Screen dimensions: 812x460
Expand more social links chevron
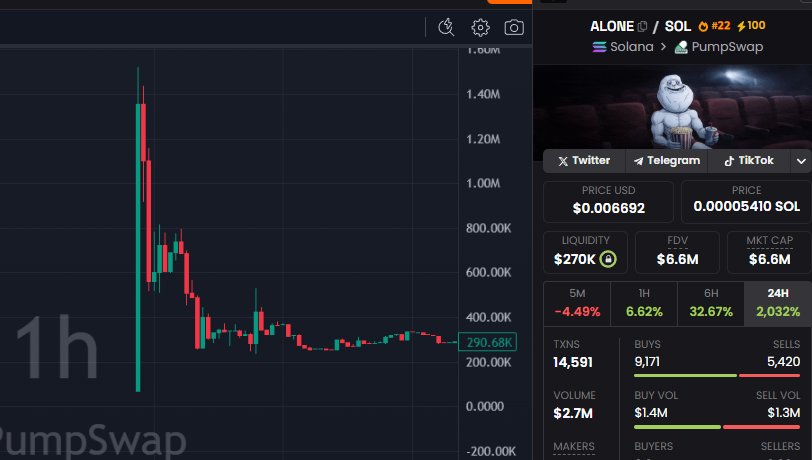coord(800,161)
